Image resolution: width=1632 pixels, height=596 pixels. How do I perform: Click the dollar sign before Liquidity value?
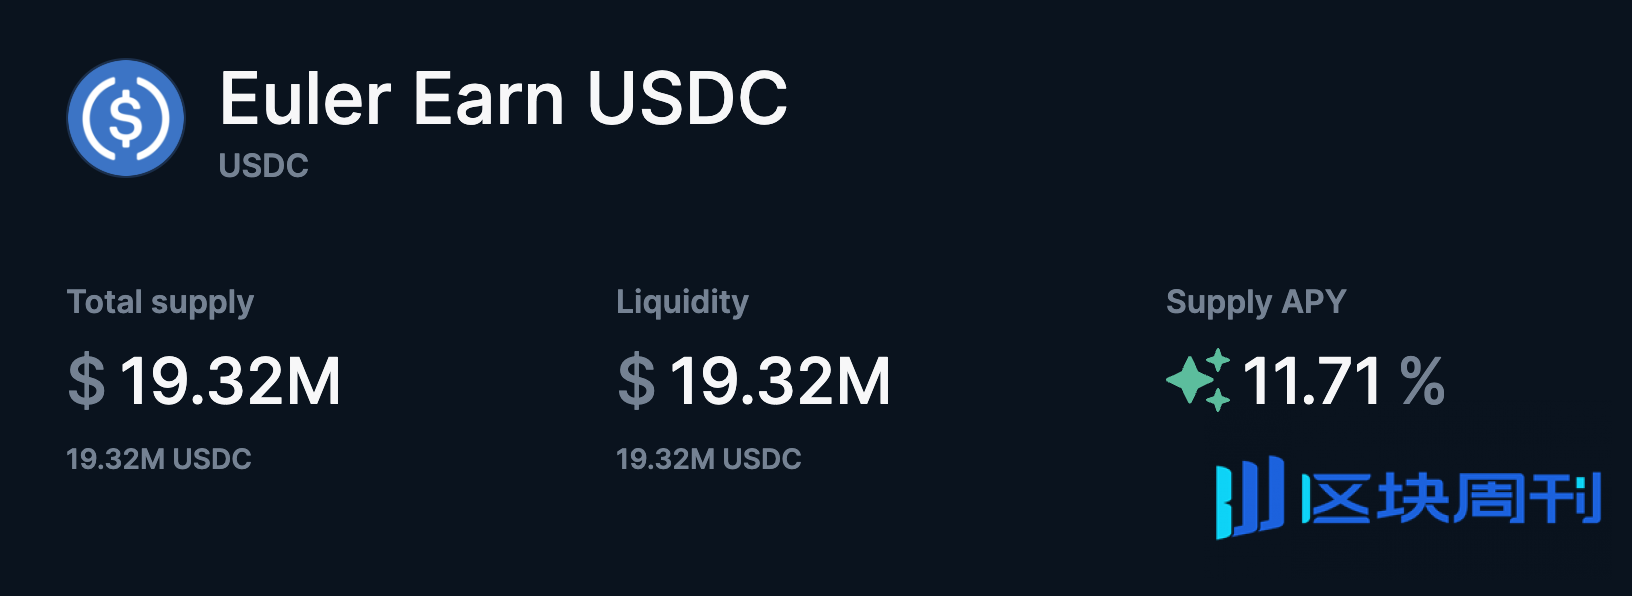[x=634, y=380]
